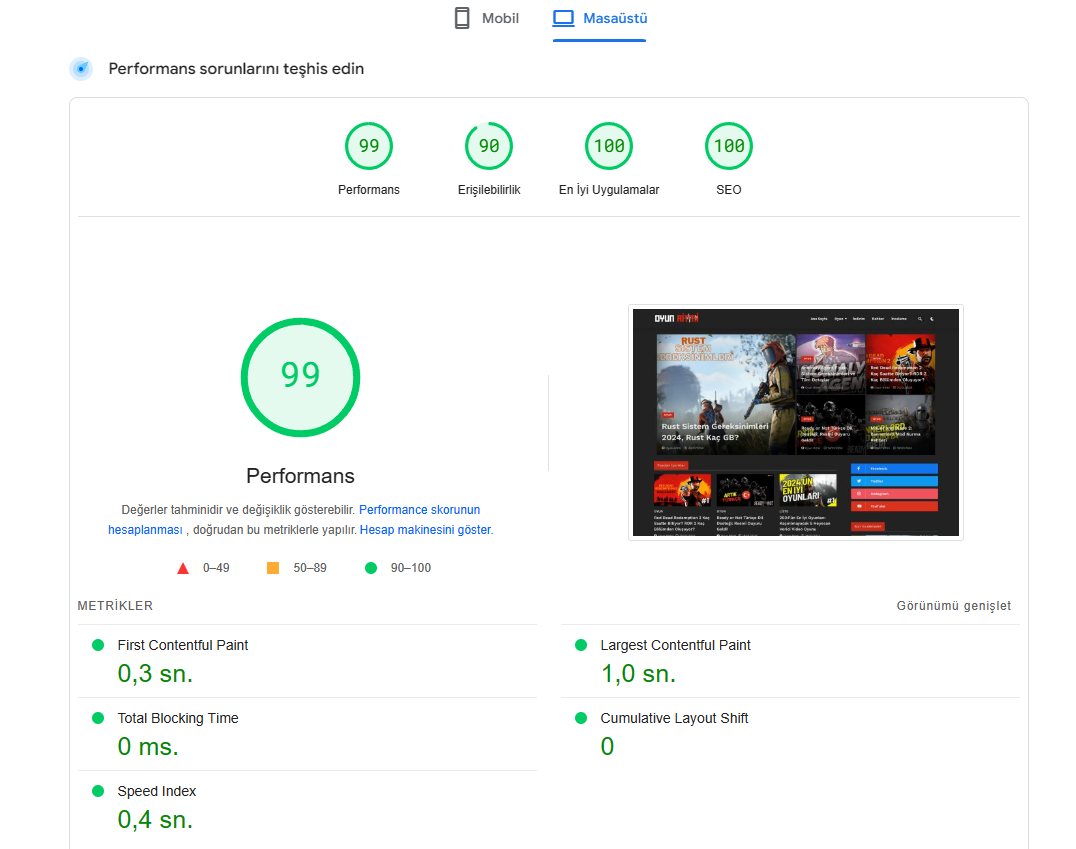
Task: Open the Erişilebilirlik 90 score gauge
Action: point(489,146)
